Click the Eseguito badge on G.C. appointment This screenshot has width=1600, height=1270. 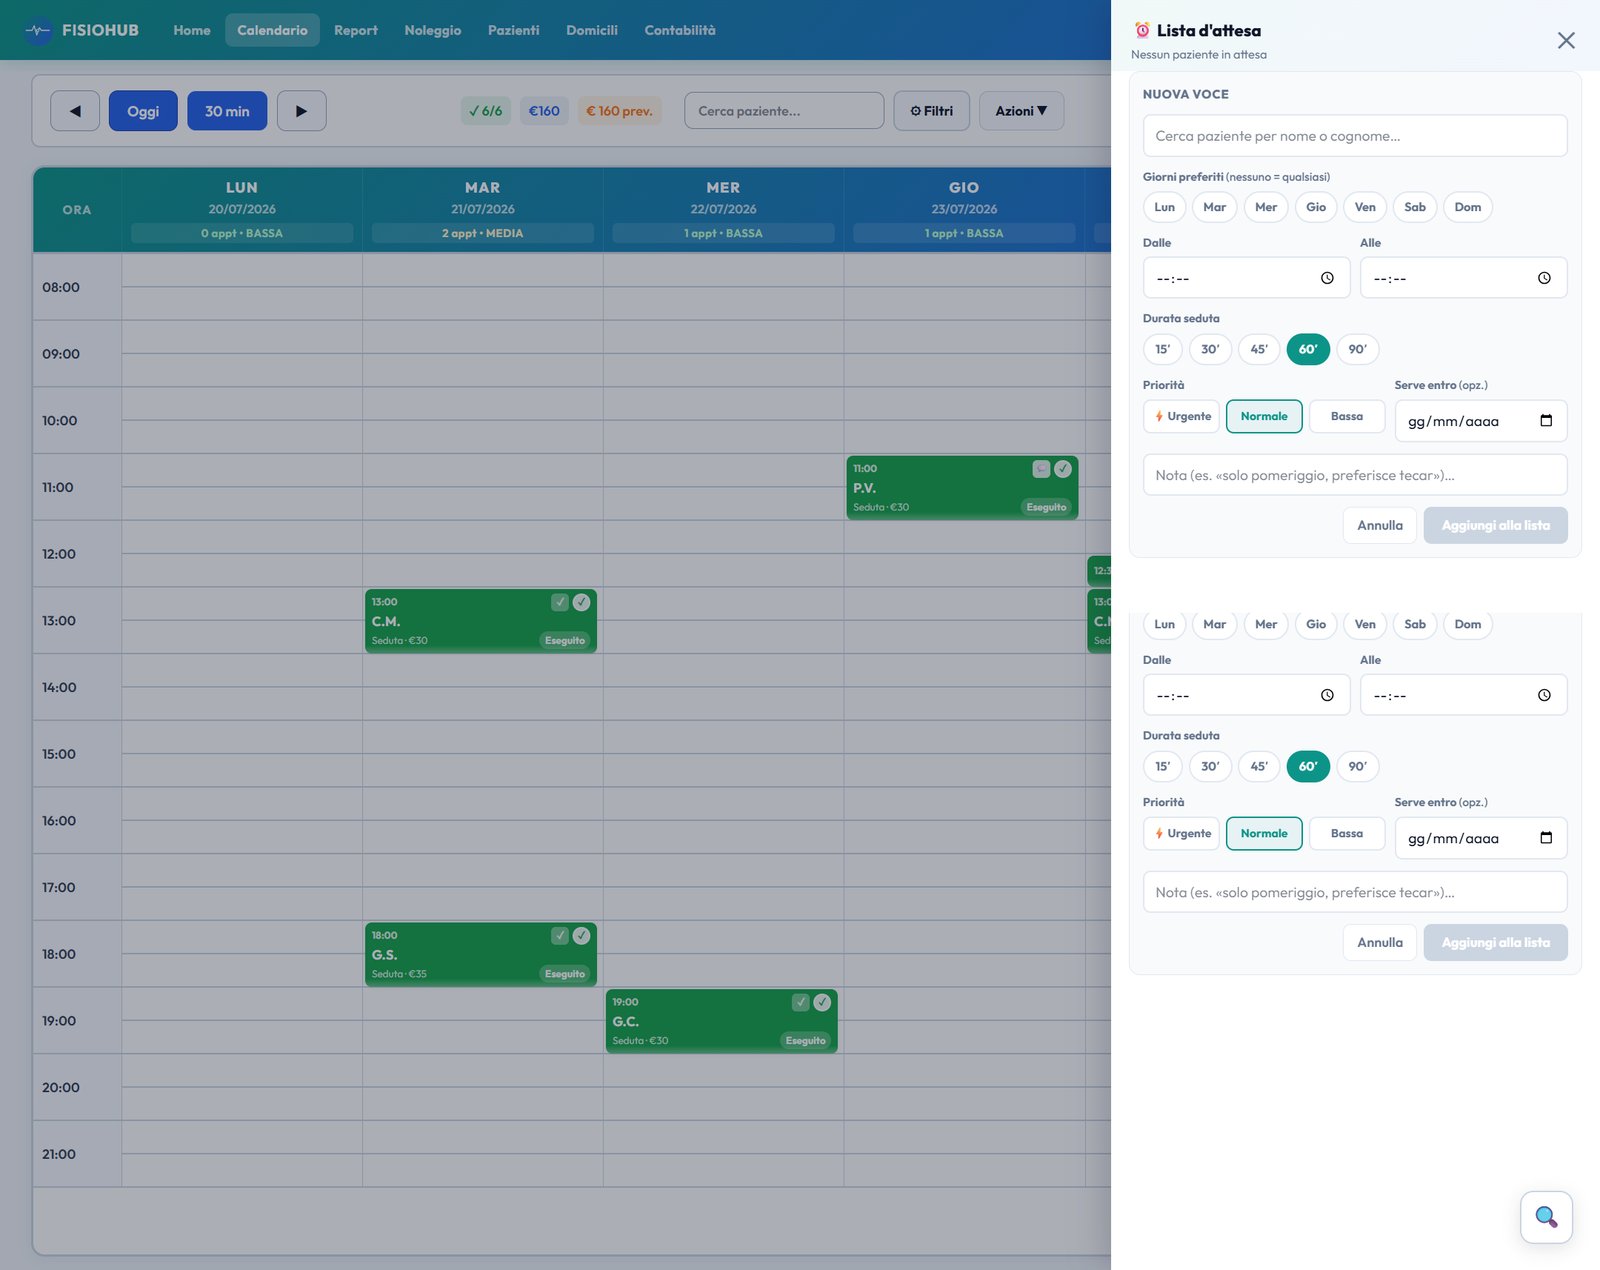click(x=805, y=1041)
